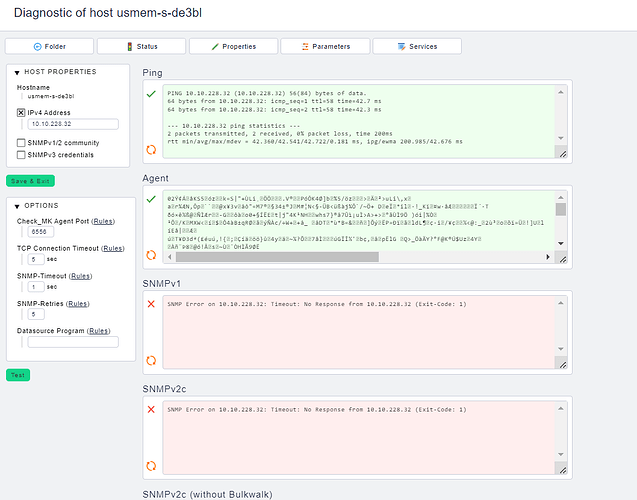Image resolution: width=637 pixels, height=500 pixels.
Task: Collapse the Options section
Action: (x=16, y=205)
